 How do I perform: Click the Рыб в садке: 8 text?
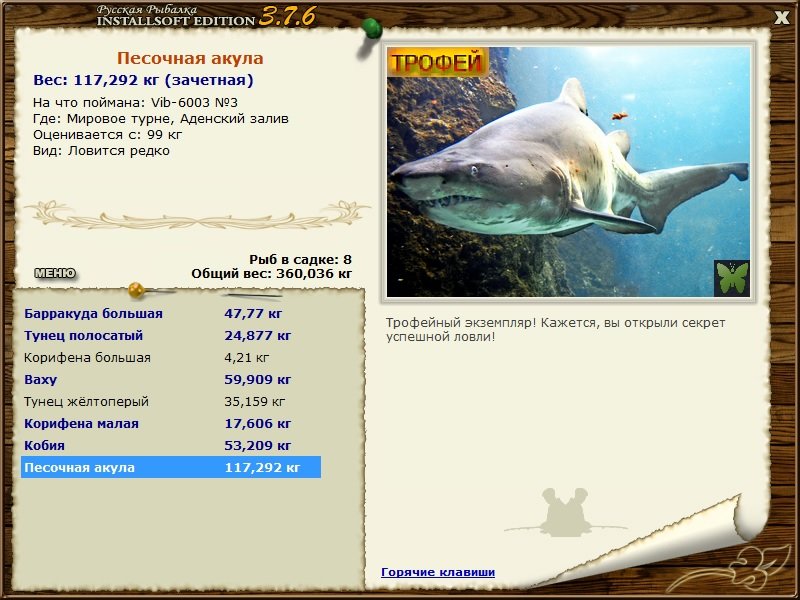pos(301,260)
